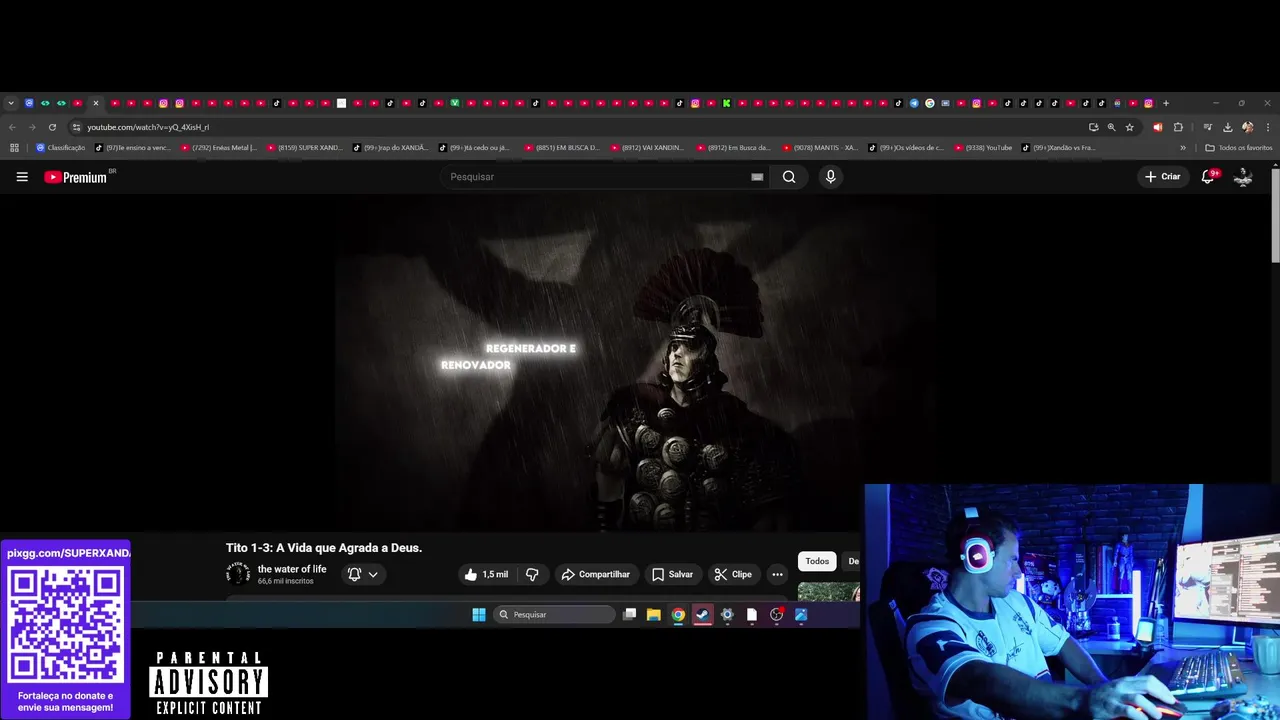Open the VAI XANDIN bookmark
This screenshot has height=720, width=1280.
coord(648,148)
